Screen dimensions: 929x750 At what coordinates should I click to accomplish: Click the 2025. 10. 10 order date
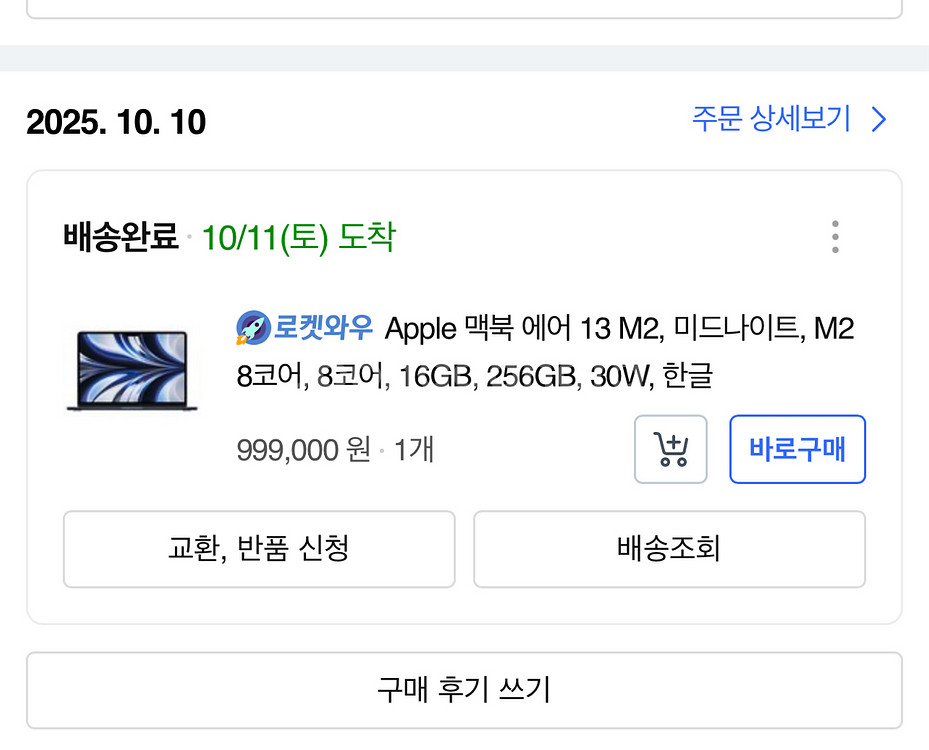[x=115, y=122]
